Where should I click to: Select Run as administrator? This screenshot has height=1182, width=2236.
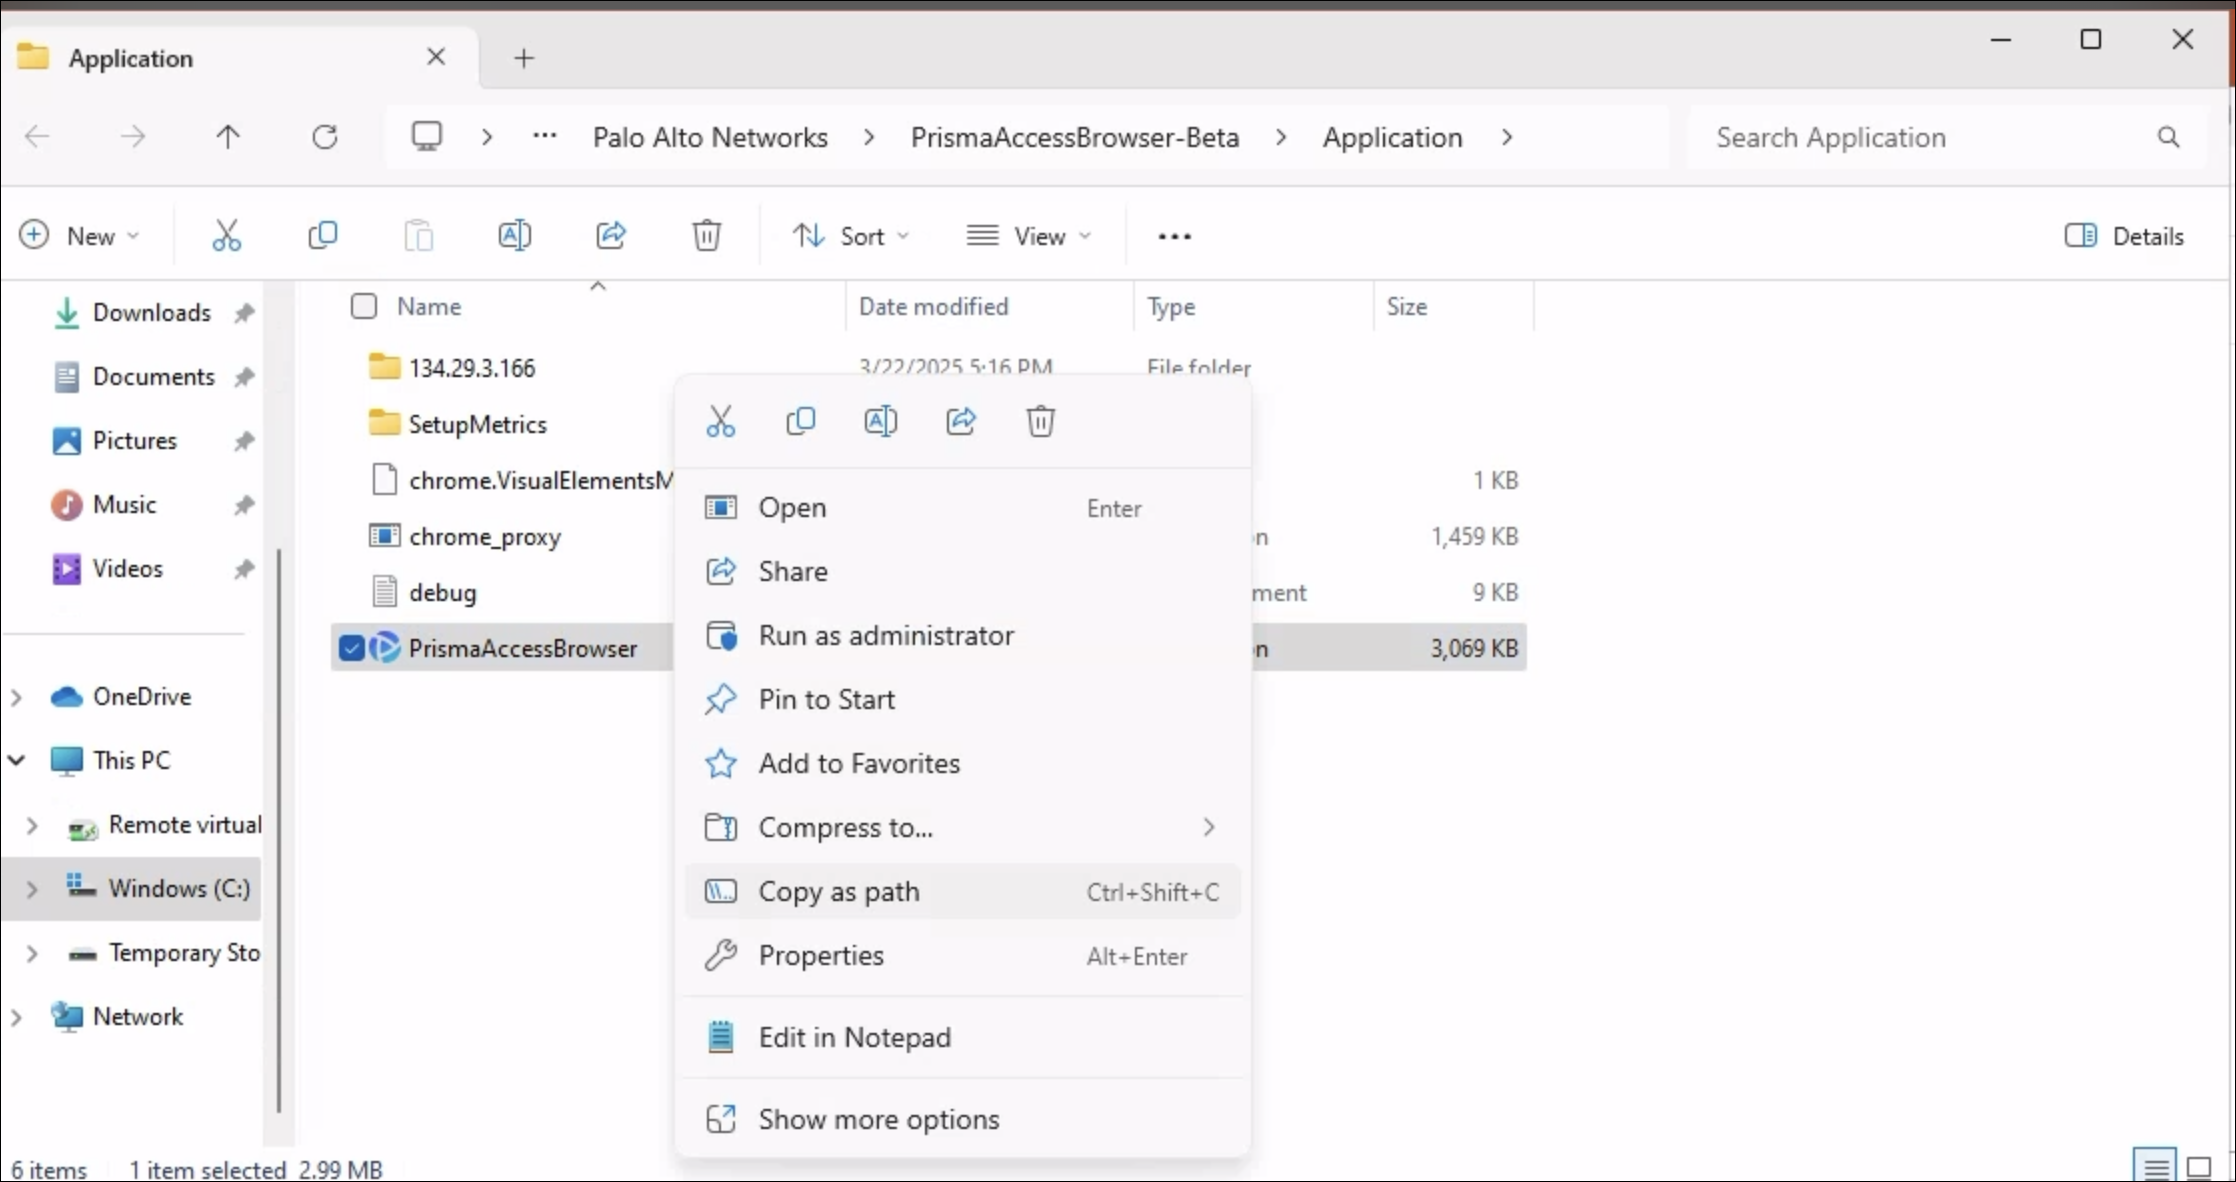(x=885, y=635)
